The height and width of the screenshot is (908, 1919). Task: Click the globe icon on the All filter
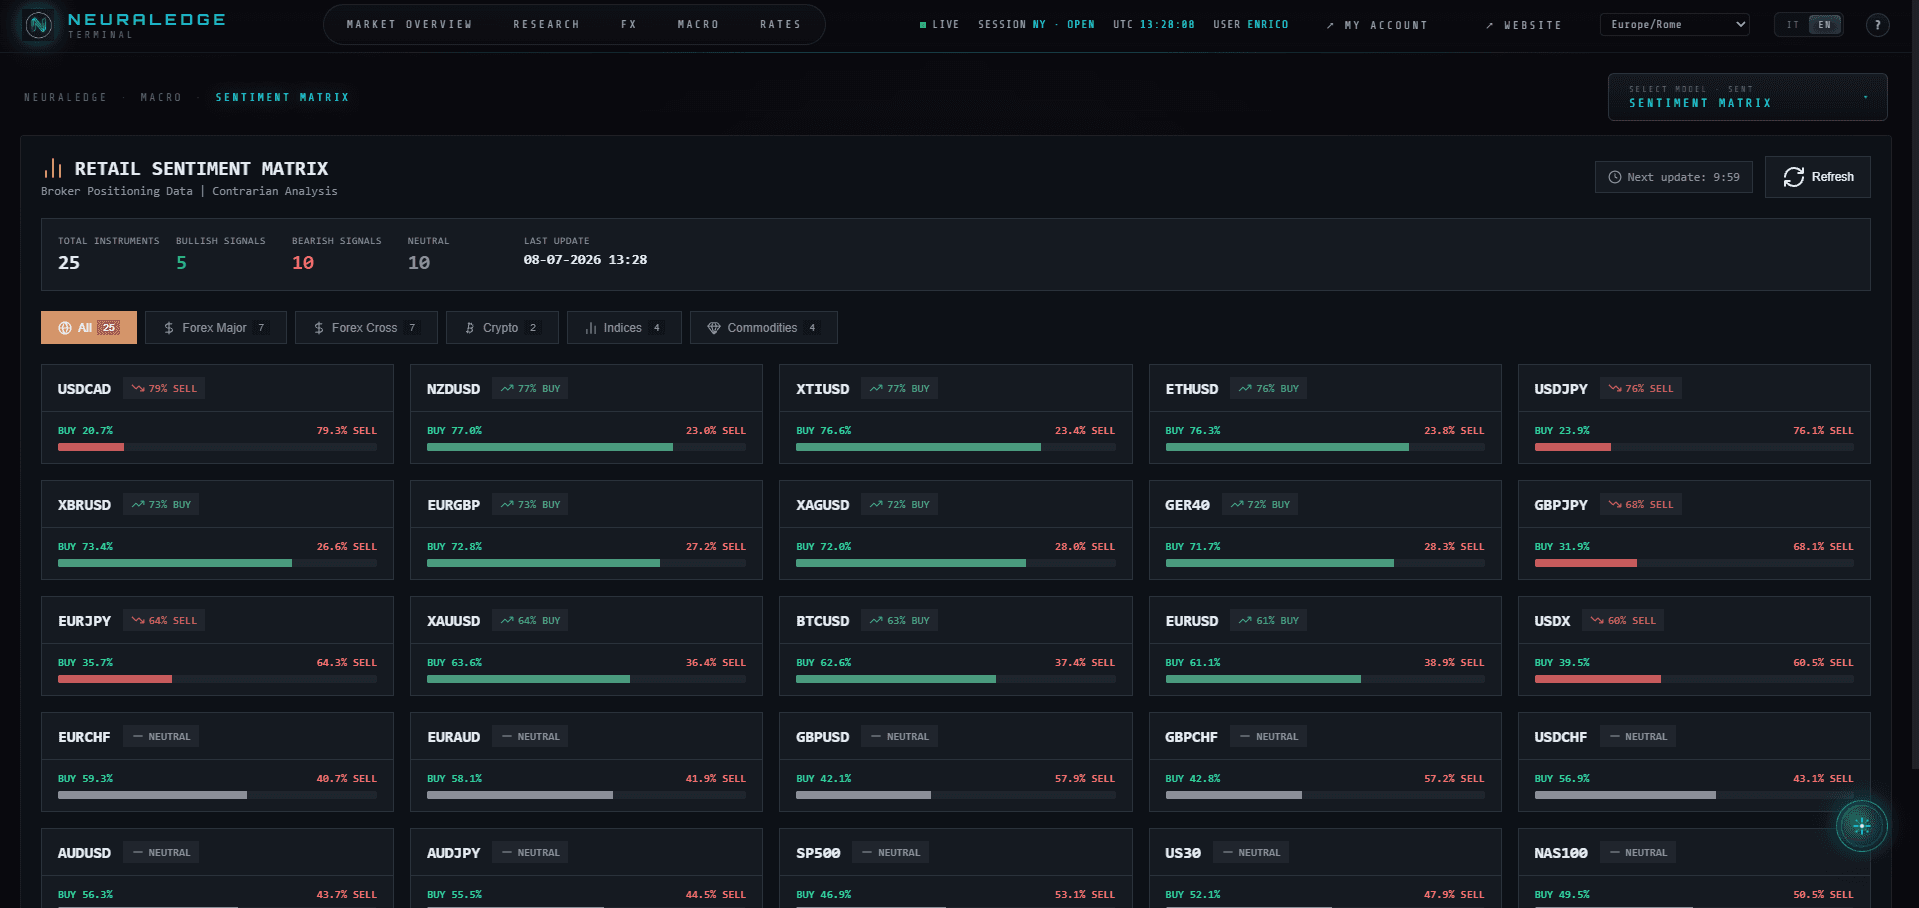[65, 328]
